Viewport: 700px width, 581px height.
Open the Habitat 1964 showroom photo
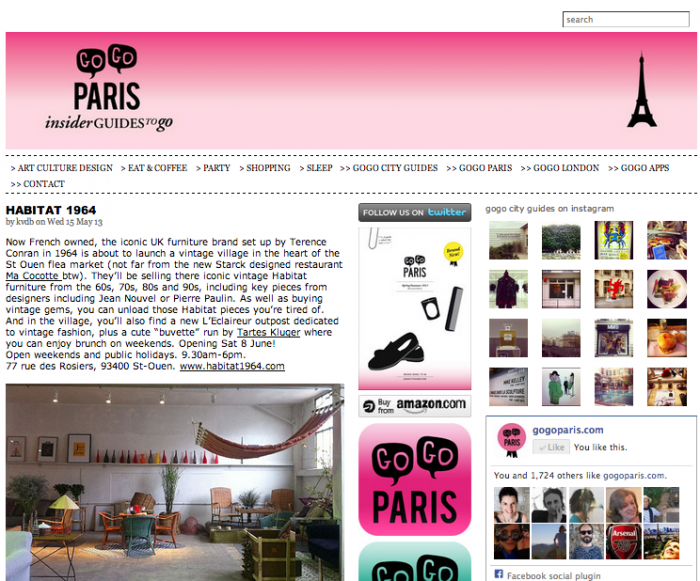(x=175, y=482)
